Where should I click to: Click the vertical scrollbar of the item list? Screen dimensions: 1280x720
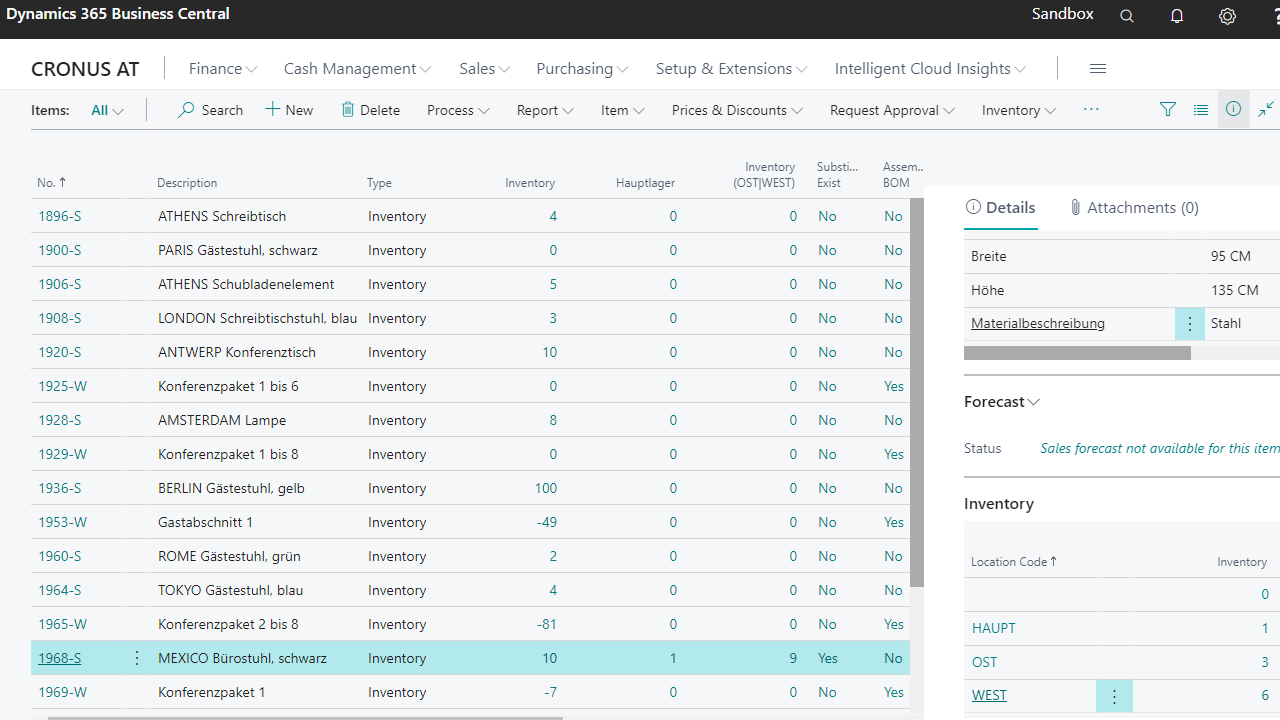(x=916, y=392)
